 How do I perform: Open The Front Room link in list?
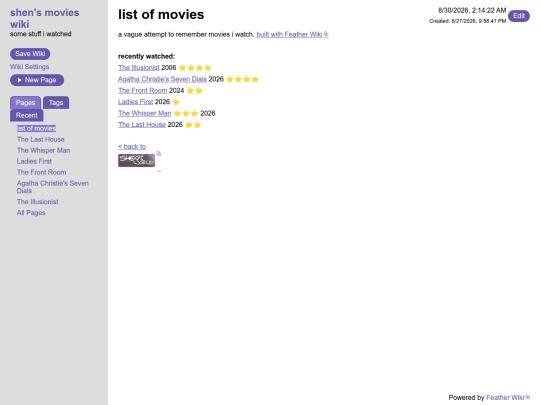coord(143,91)
